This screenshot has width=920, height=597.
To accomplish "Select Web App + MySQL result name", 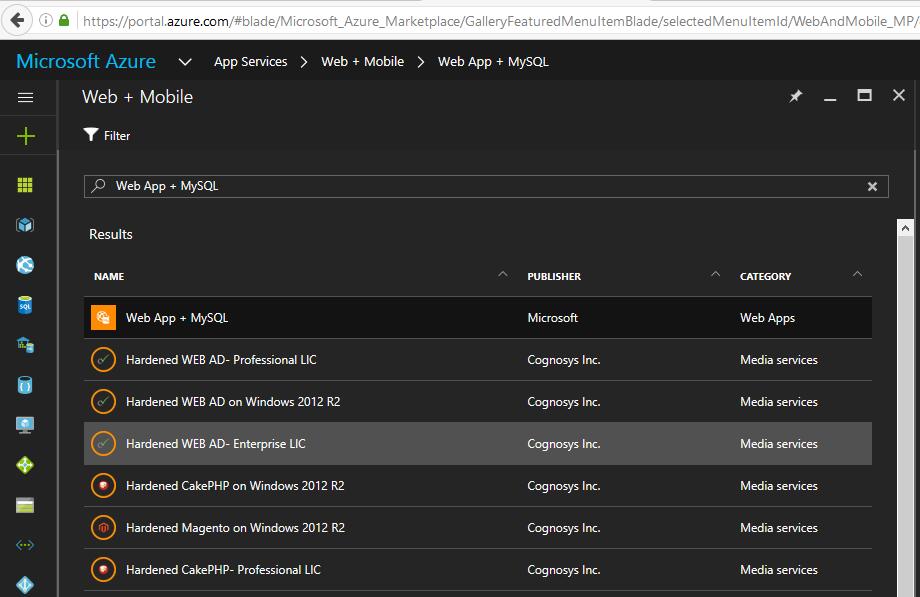I will (177, 318).
